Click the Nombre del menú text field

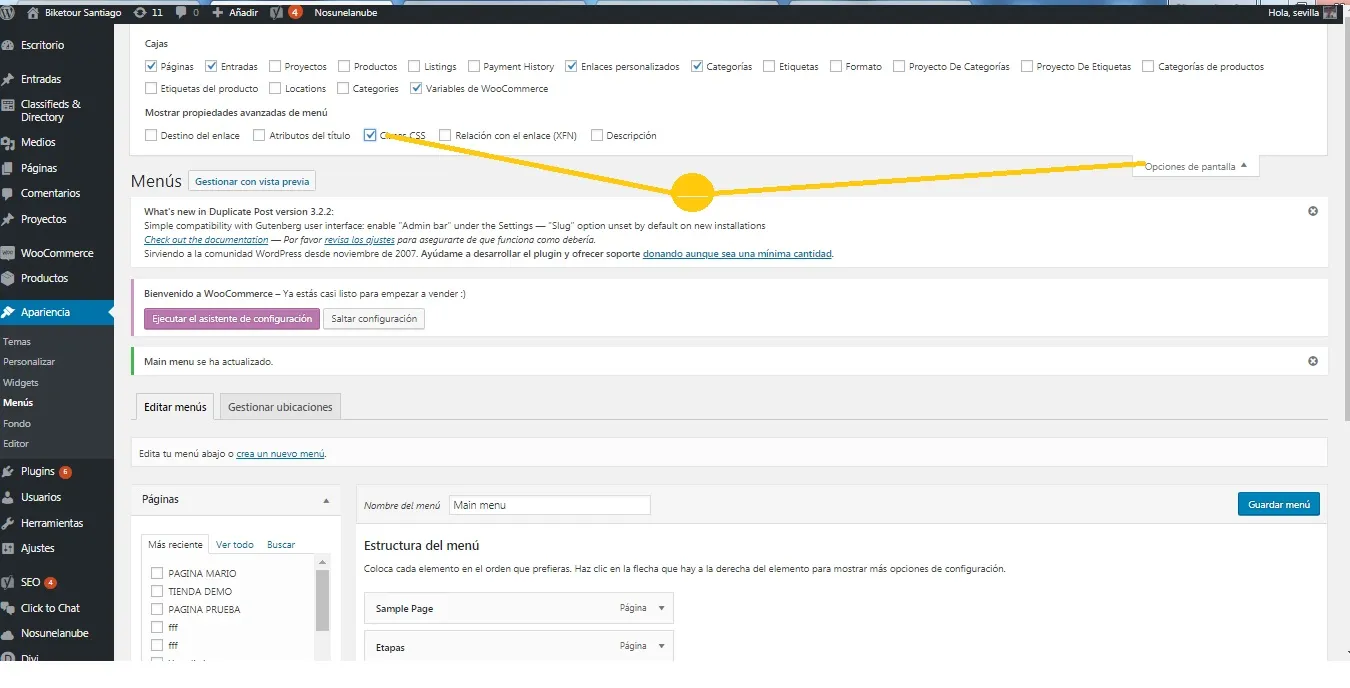pos(549,505)
